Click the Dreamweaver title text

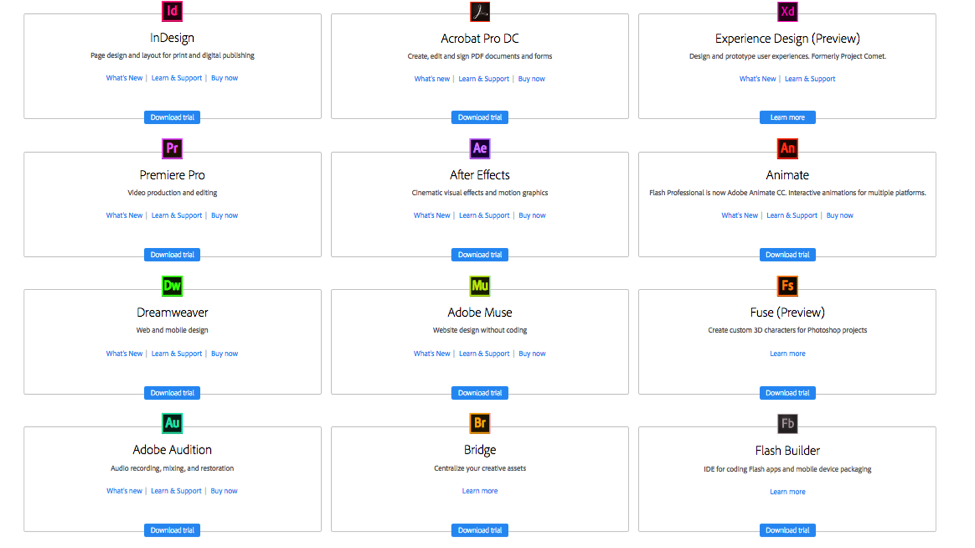tap(172, 313)
